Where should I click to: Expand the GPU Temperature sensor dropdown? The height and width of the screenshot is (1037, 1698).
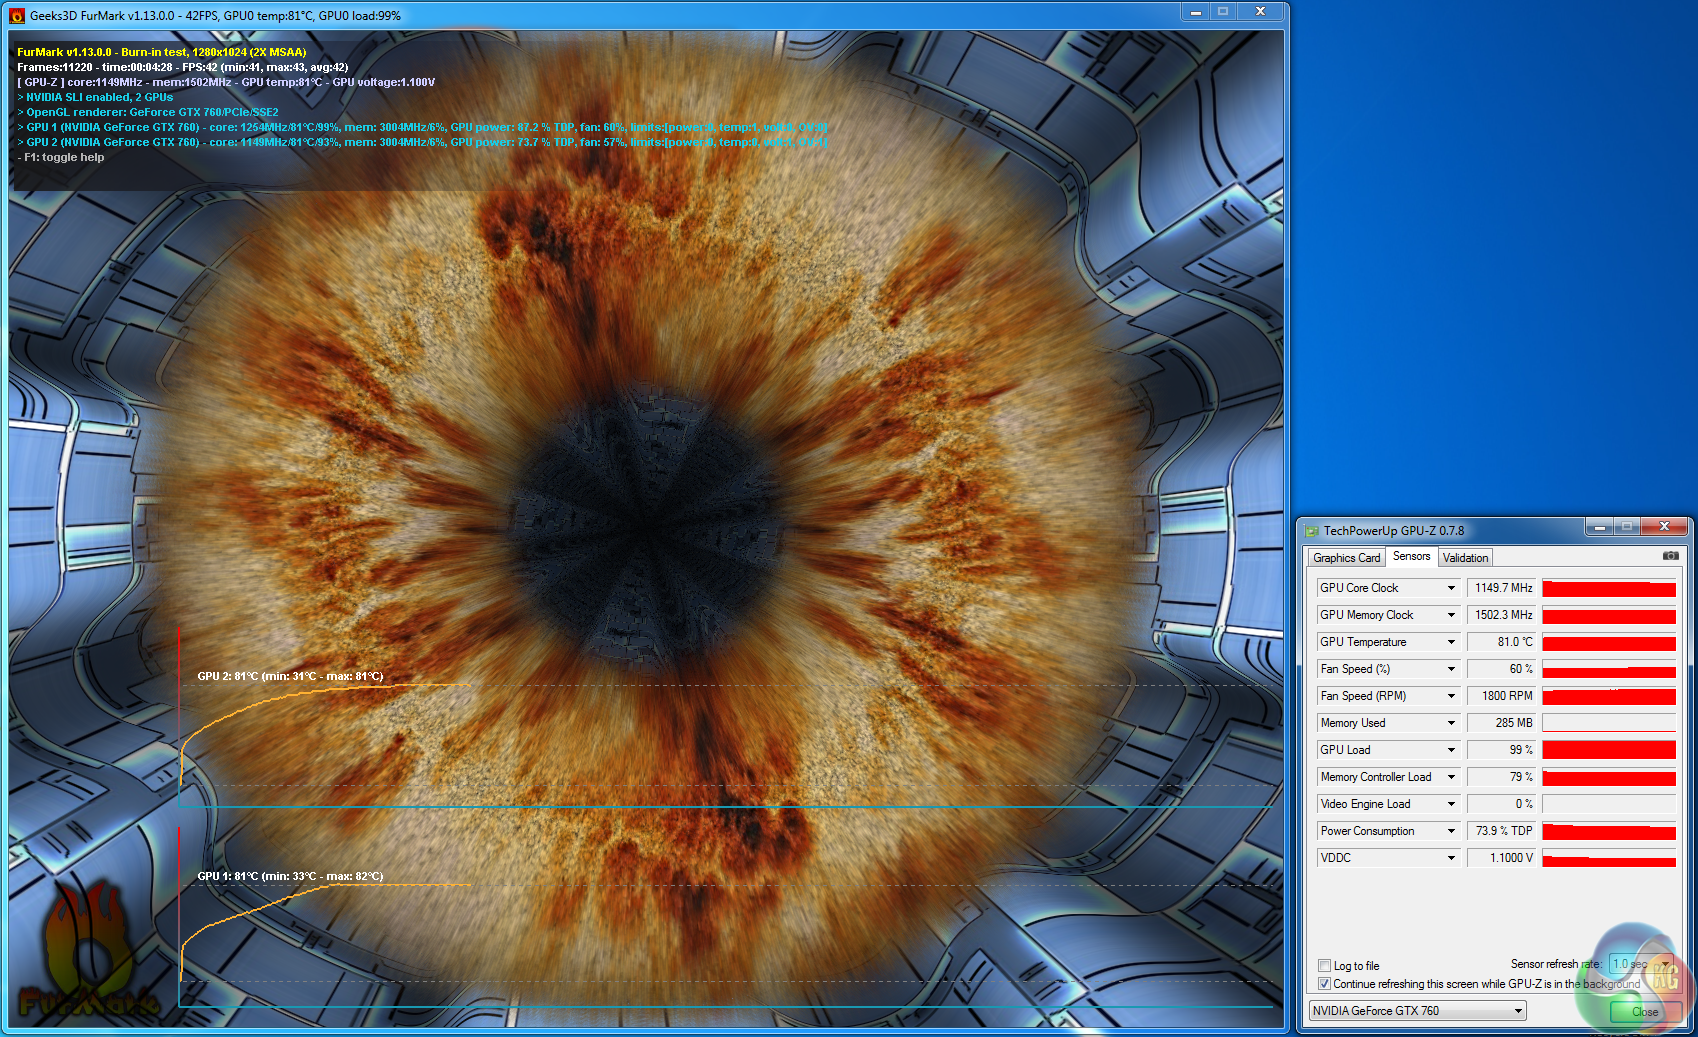click(x=1451, y=642)
